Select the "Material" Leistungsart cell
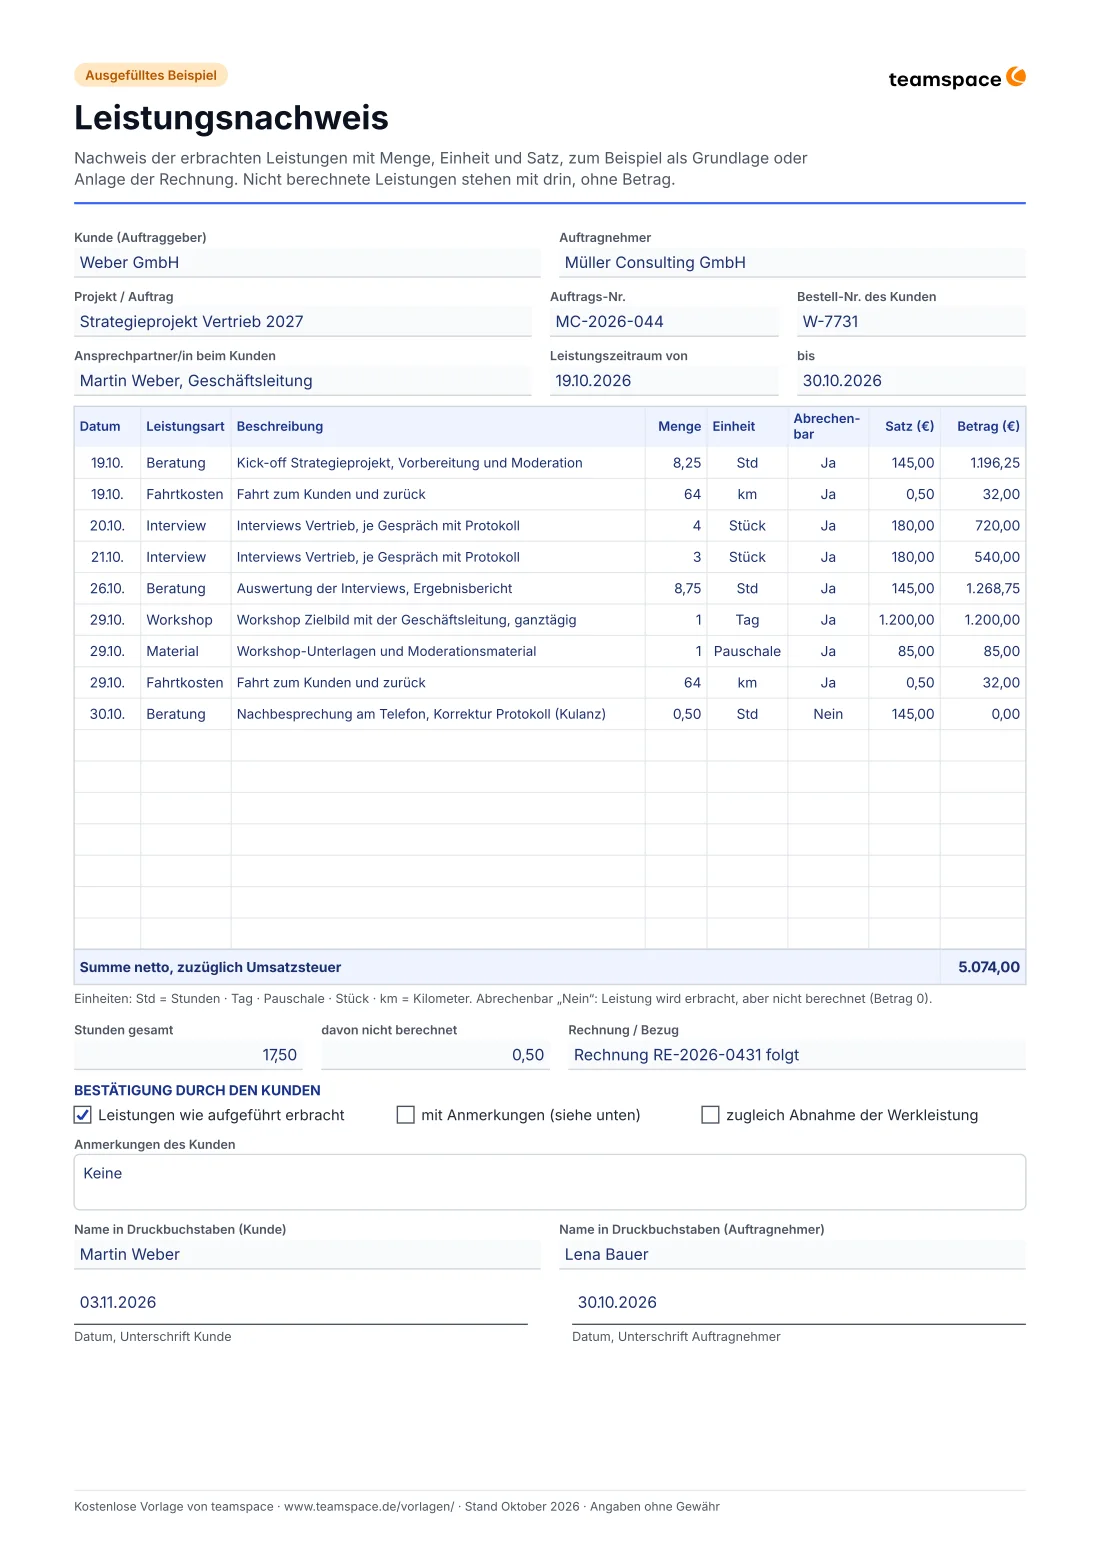 (x=186, y=652)
